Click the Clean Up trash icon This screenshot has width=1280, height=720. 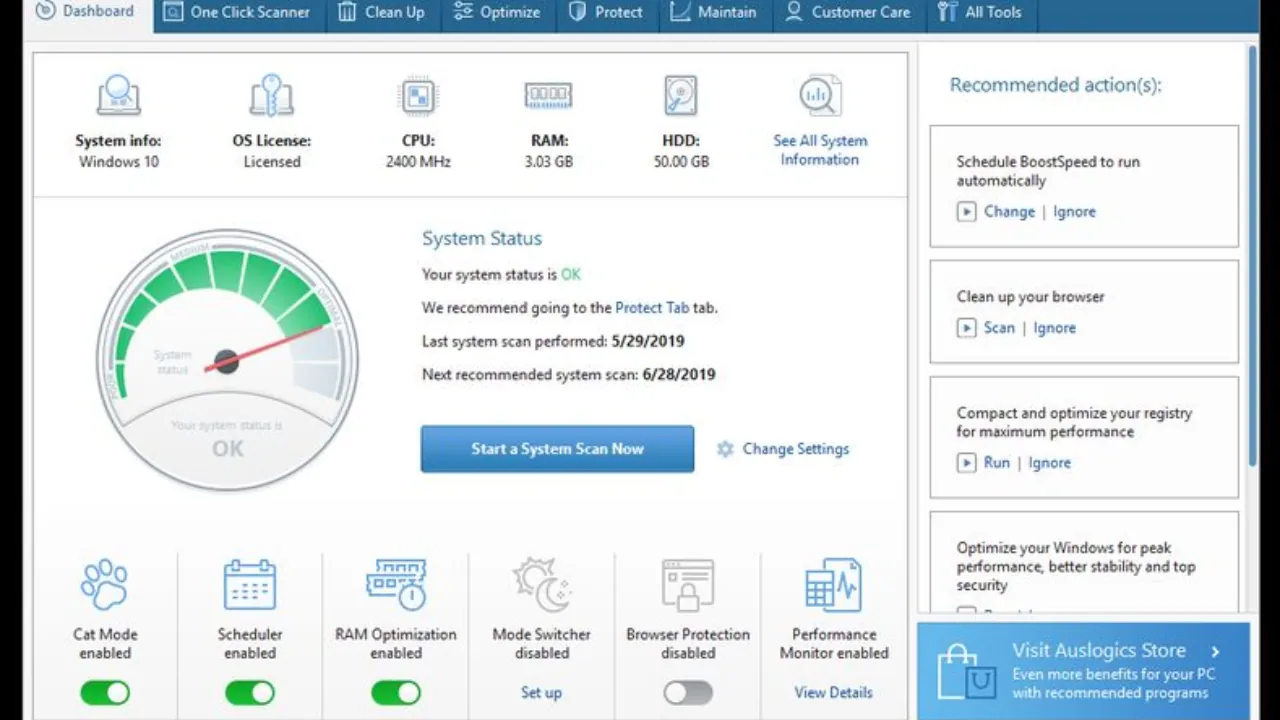[x=347, y=12]
